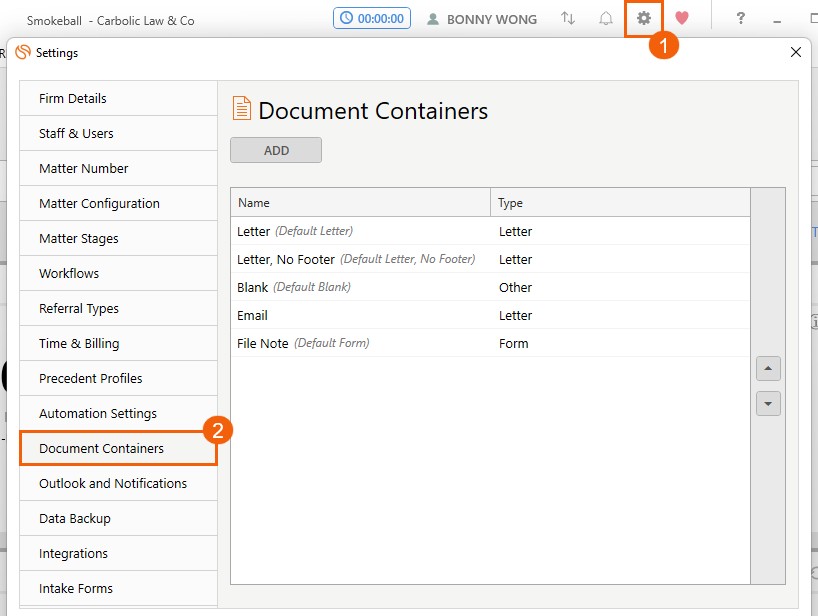Sort containers by the Name column header
818x616 pixels.
[360, 203]
